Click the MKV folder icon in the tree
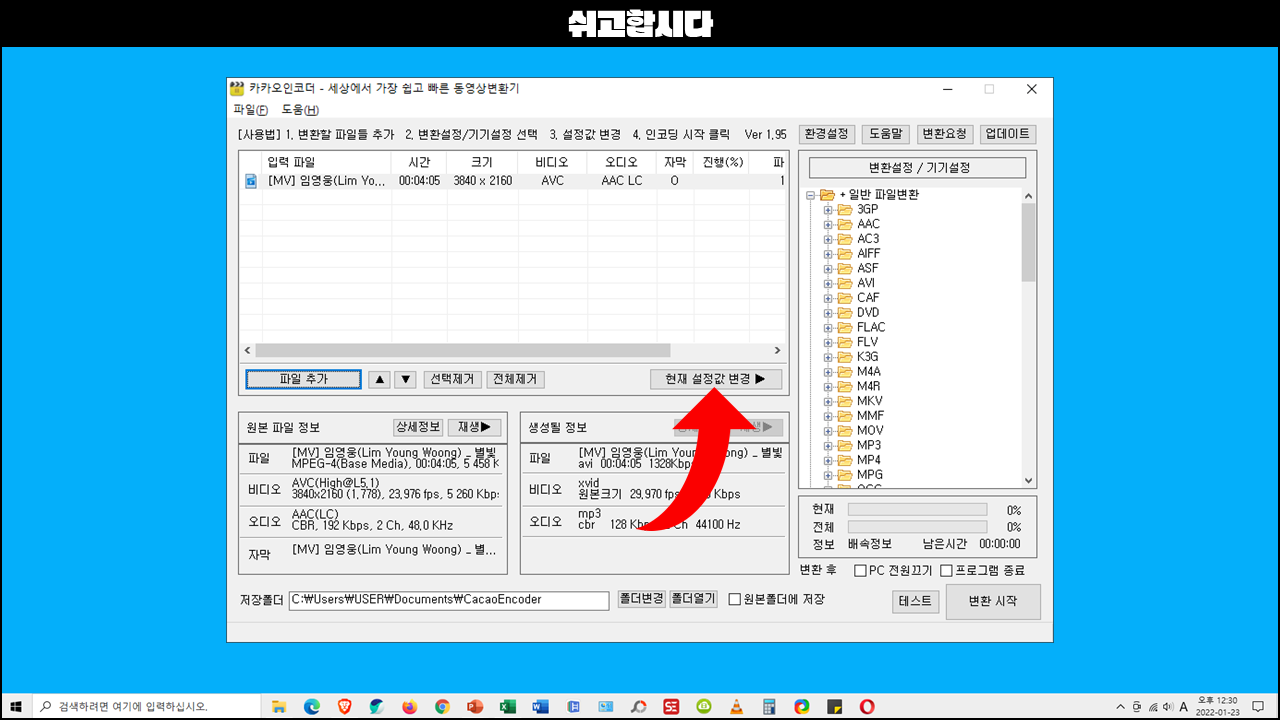Screen dimensions: 1280x720 pos(844,401)
